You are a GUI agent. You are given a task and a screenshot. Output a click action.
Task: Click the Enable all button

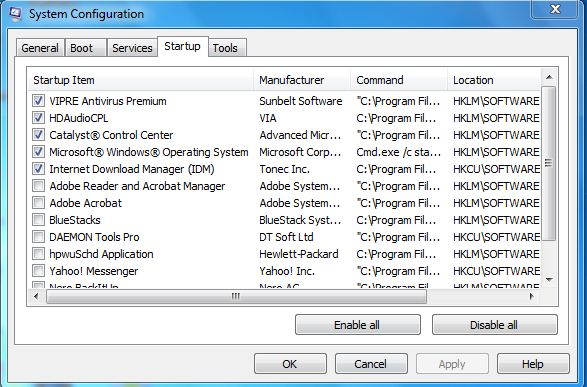pos(358,325)
